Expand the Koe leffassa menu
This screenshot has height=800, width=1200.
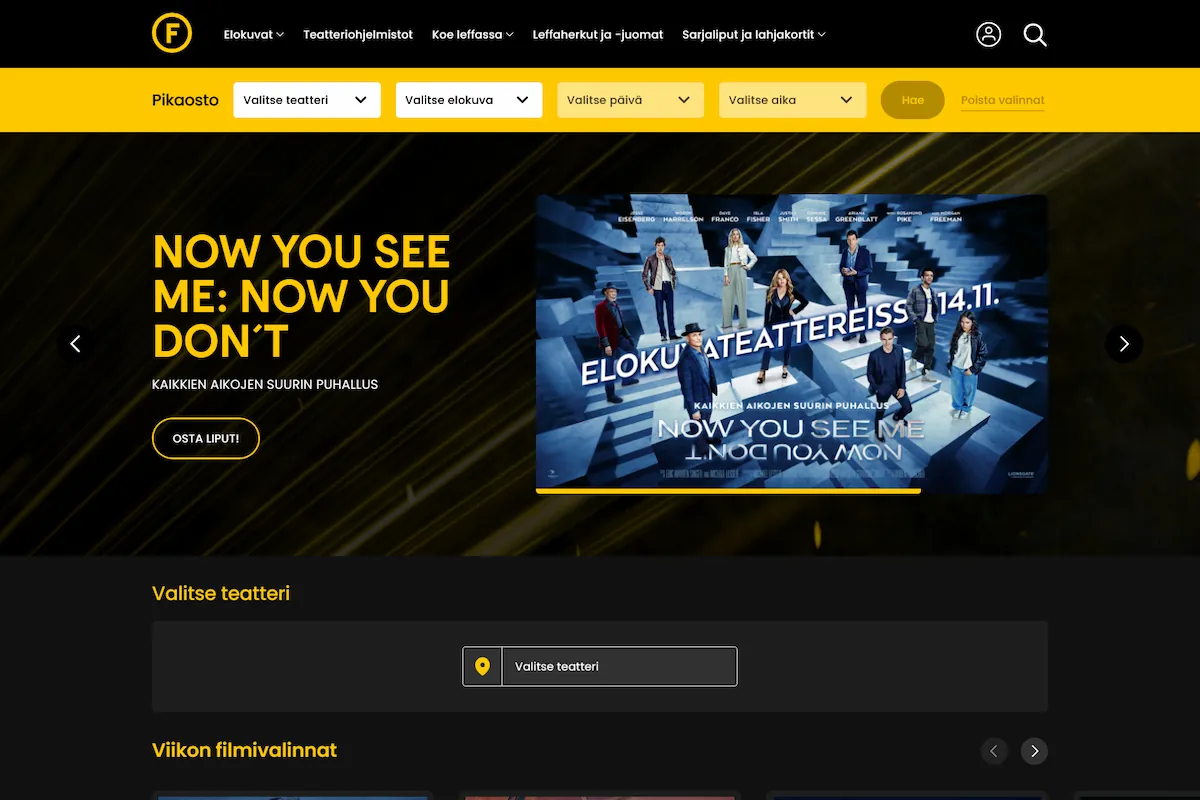coord(472,34)
